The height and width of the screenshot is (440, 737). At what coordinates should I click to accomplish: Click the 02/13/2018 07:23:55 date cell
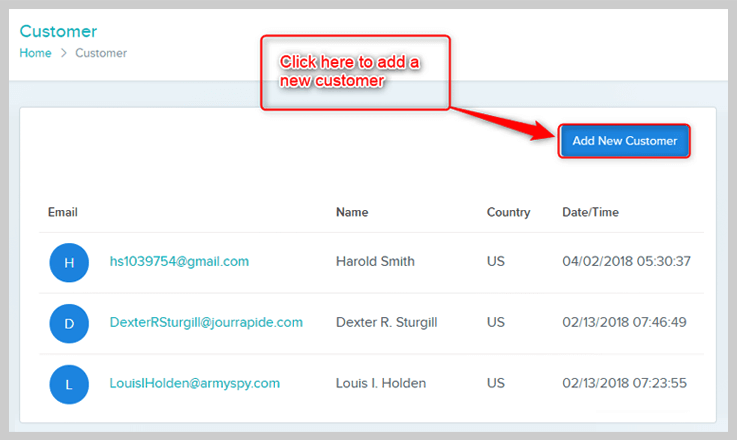pyautogui.click(x=624, y=384)
